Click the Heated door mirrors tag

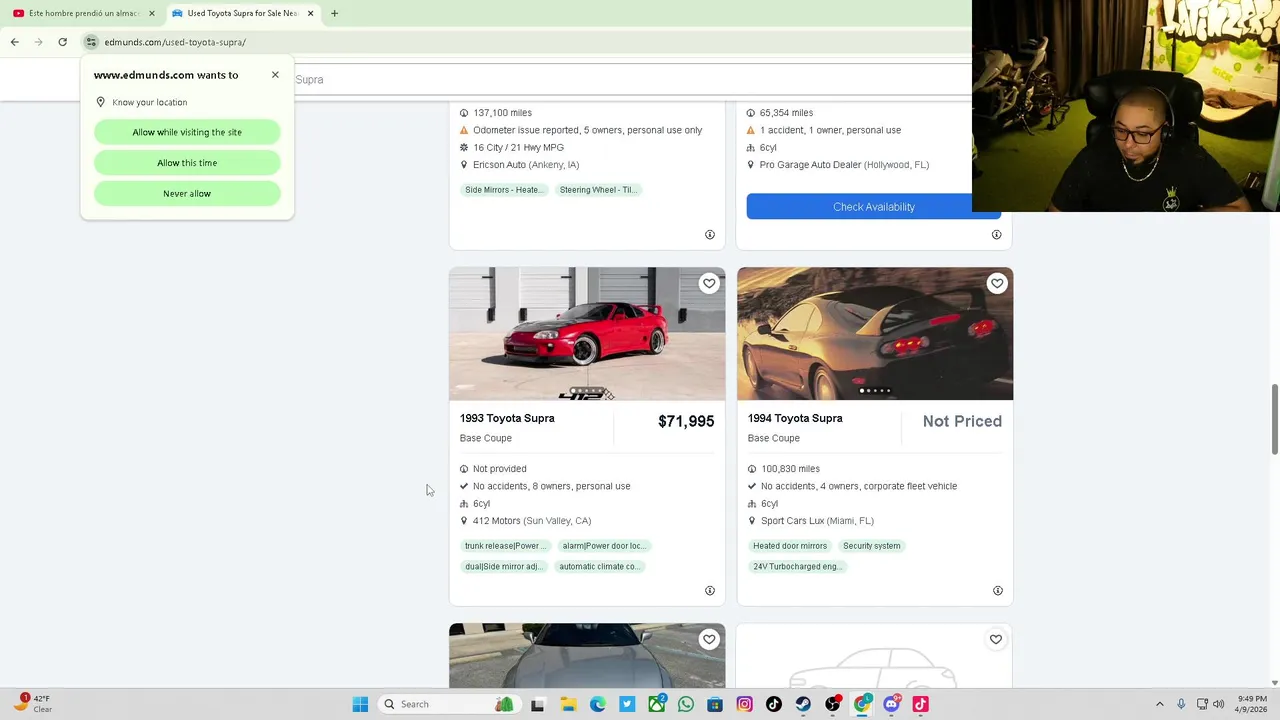[x=790, y=546]
